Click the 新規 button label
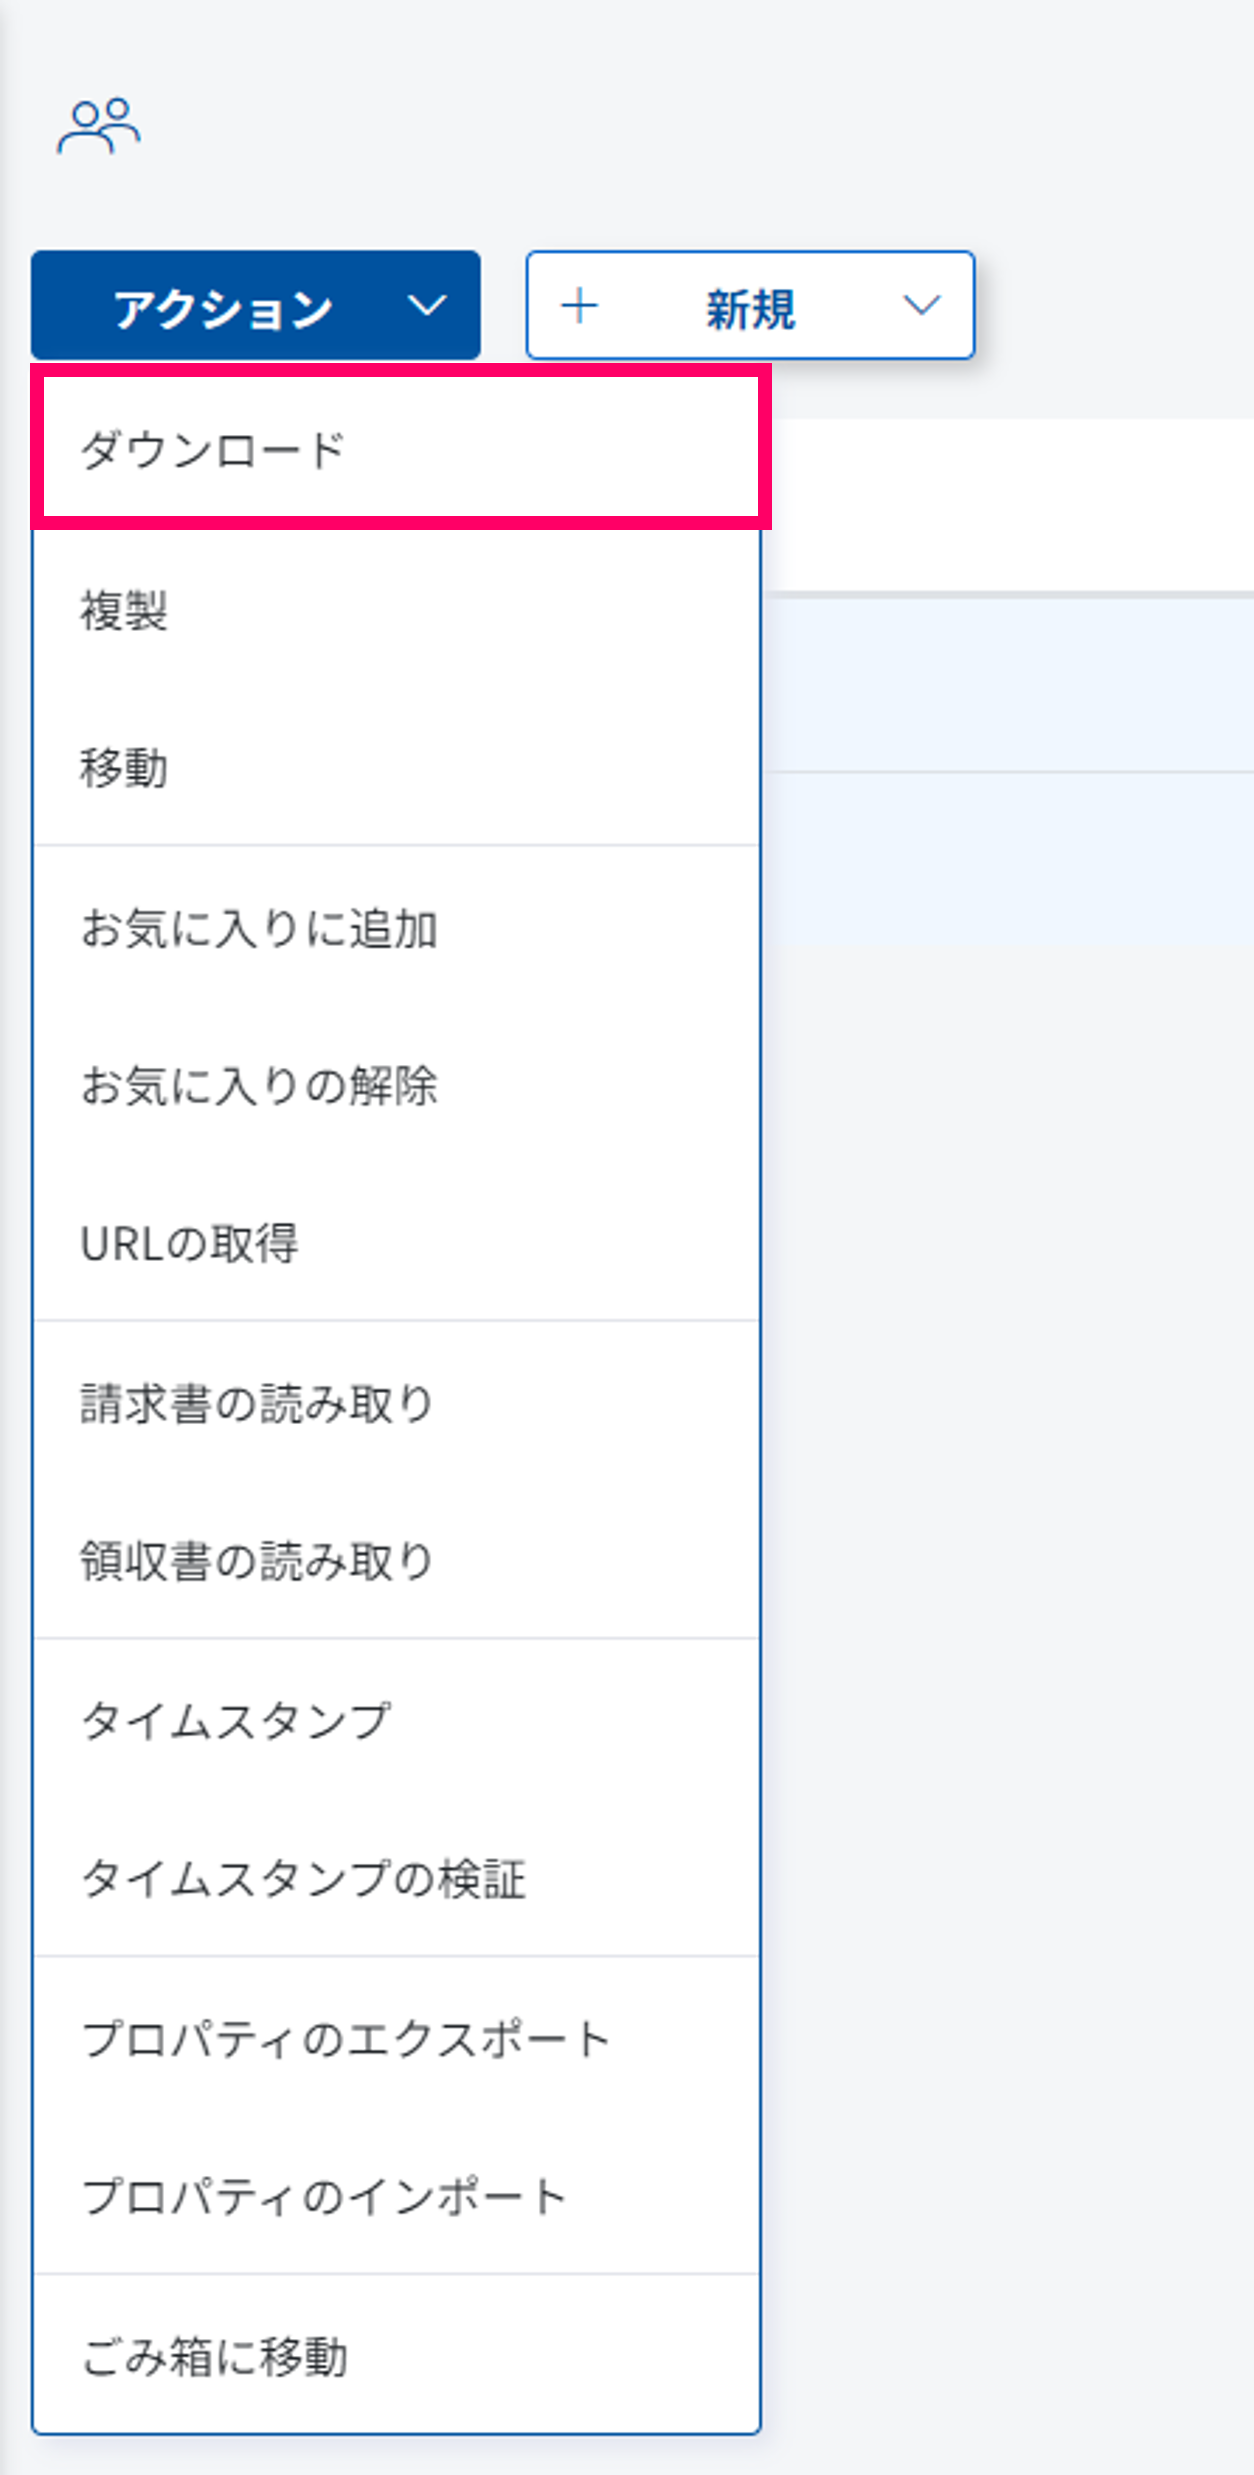Viewport: 1254px width, 2475px height. tap(750, 308)
